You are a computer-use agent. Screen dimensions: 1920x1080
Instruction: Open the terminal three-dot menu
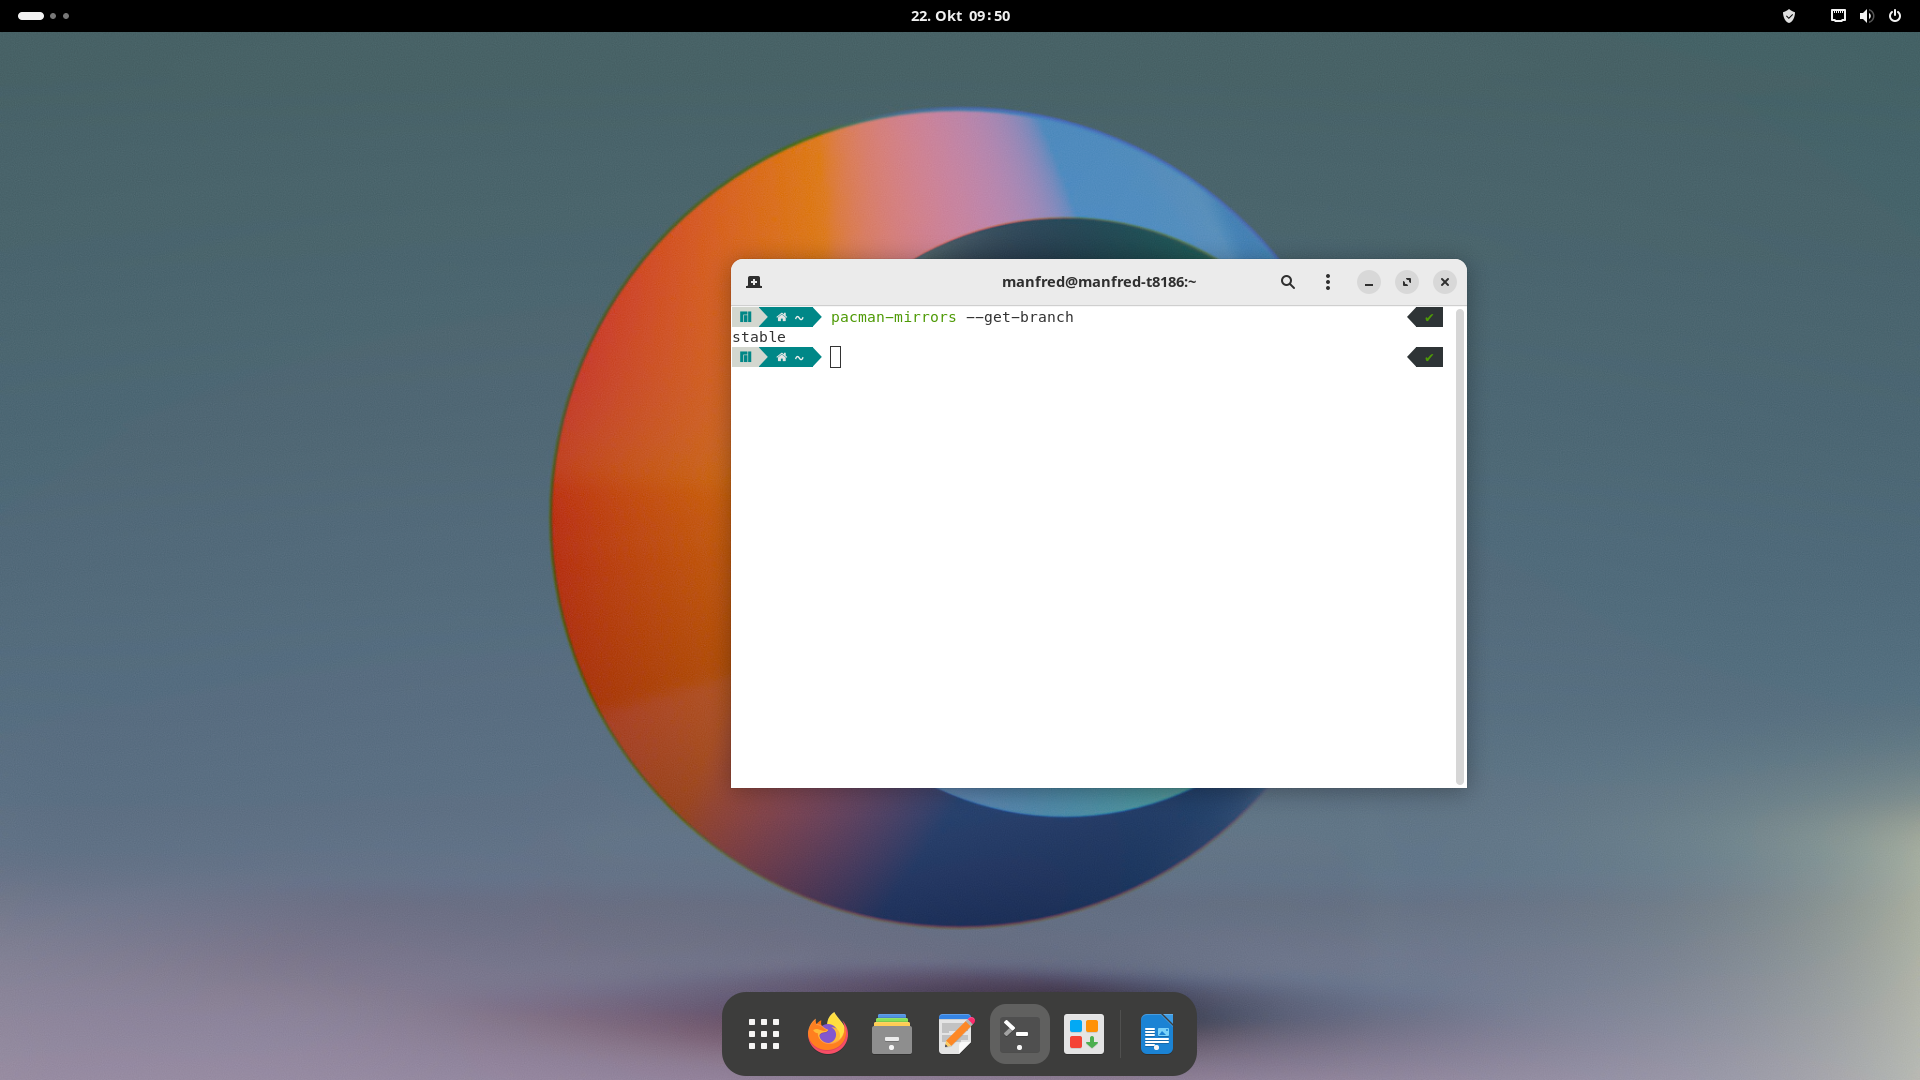click(x=1328, y=282)
